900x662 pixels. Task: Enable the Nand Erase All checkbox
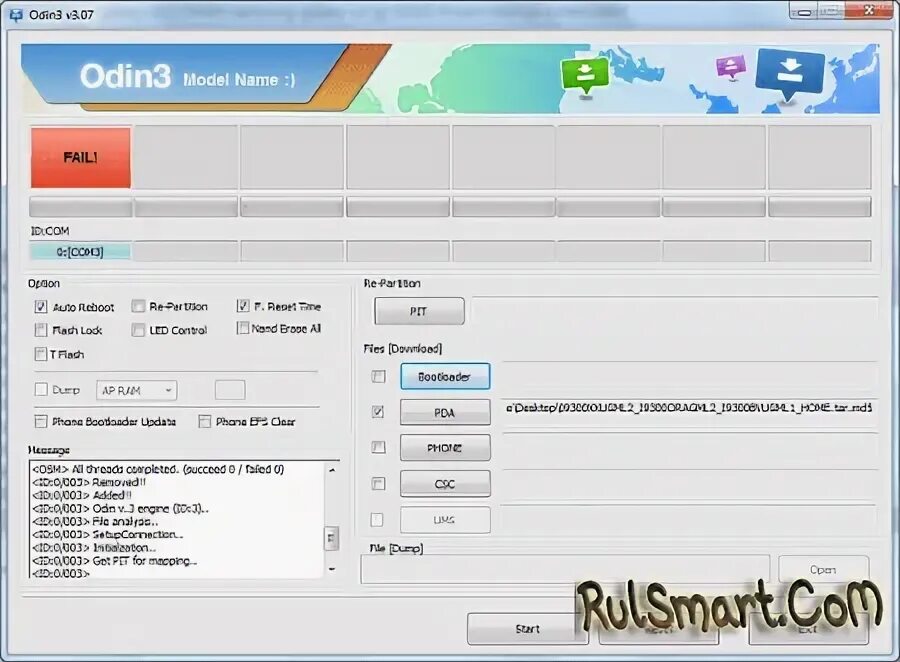tap(243, 328)
